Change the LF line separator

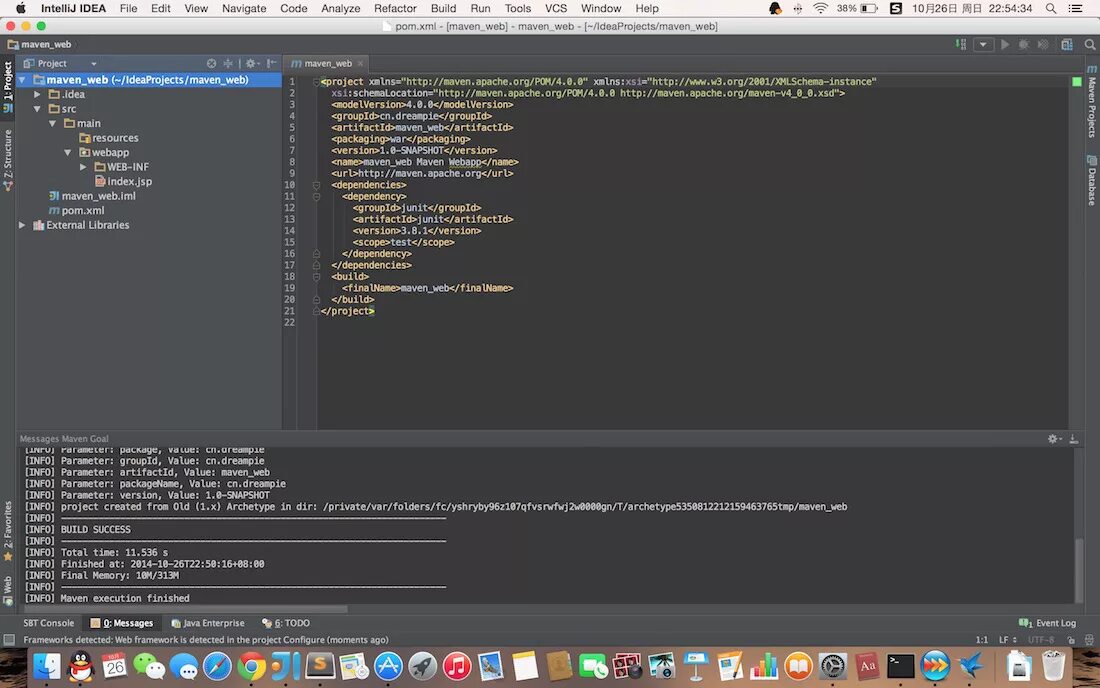click(1007, 640)
